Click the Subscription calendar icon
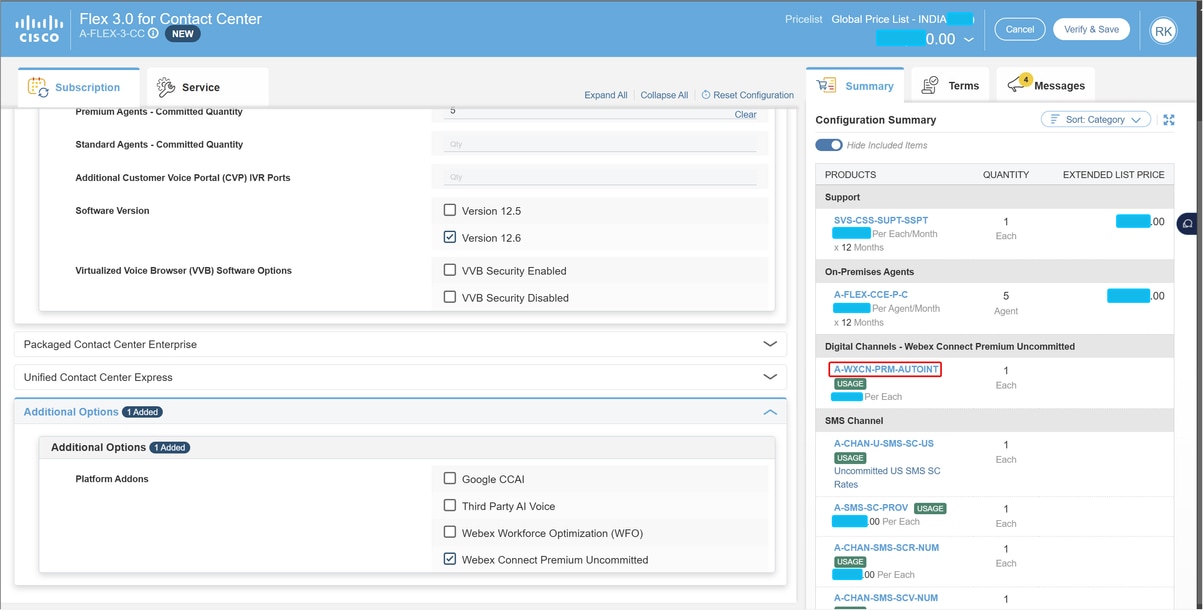Screen dimensions: 1203x610 (x=38, y=88)
